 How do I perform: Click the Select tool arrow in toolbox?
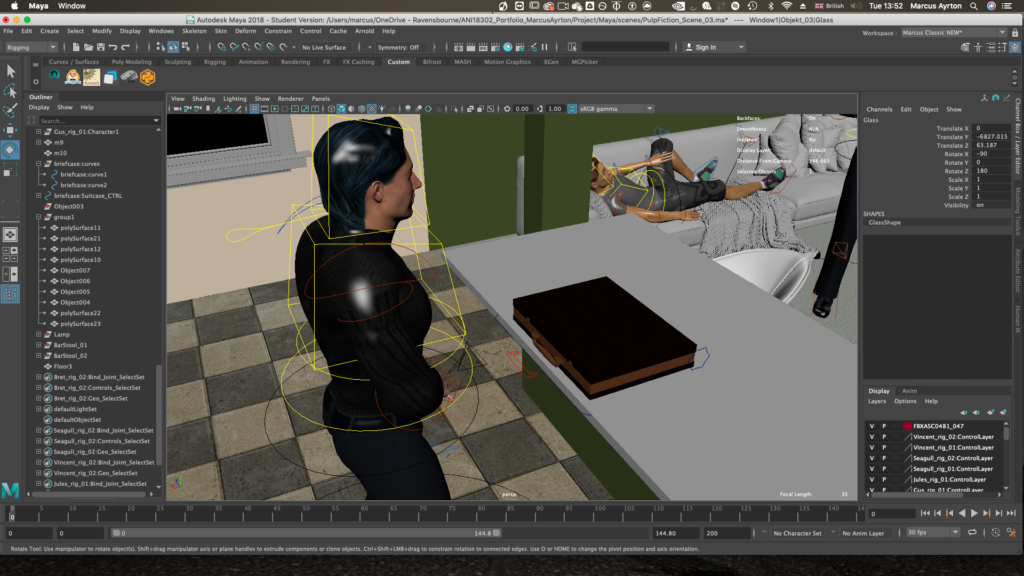11,71
